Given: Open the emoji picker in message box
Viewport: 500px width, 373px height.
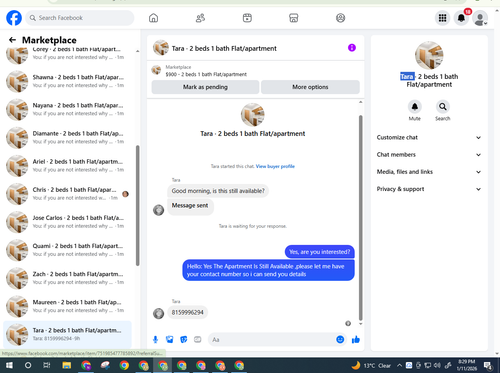Looking at the screenshot, I should [x=340, y=340].
